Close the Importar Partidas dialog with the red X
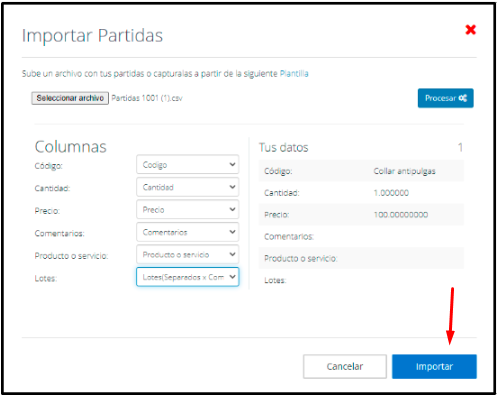Screen dimensions: 498x396 (470, 30)
